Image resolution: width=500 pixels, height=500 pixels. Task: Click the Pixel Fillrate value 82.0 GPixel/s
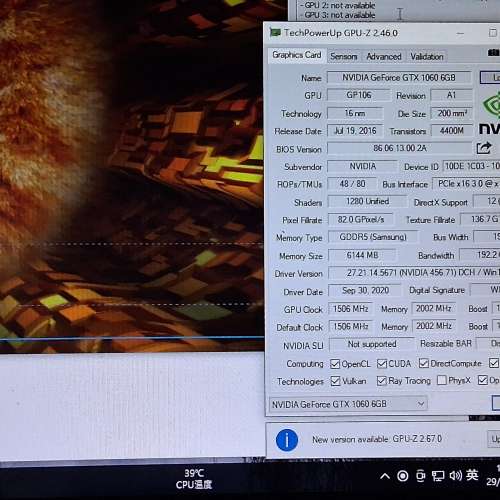click(x=361, y=219)
